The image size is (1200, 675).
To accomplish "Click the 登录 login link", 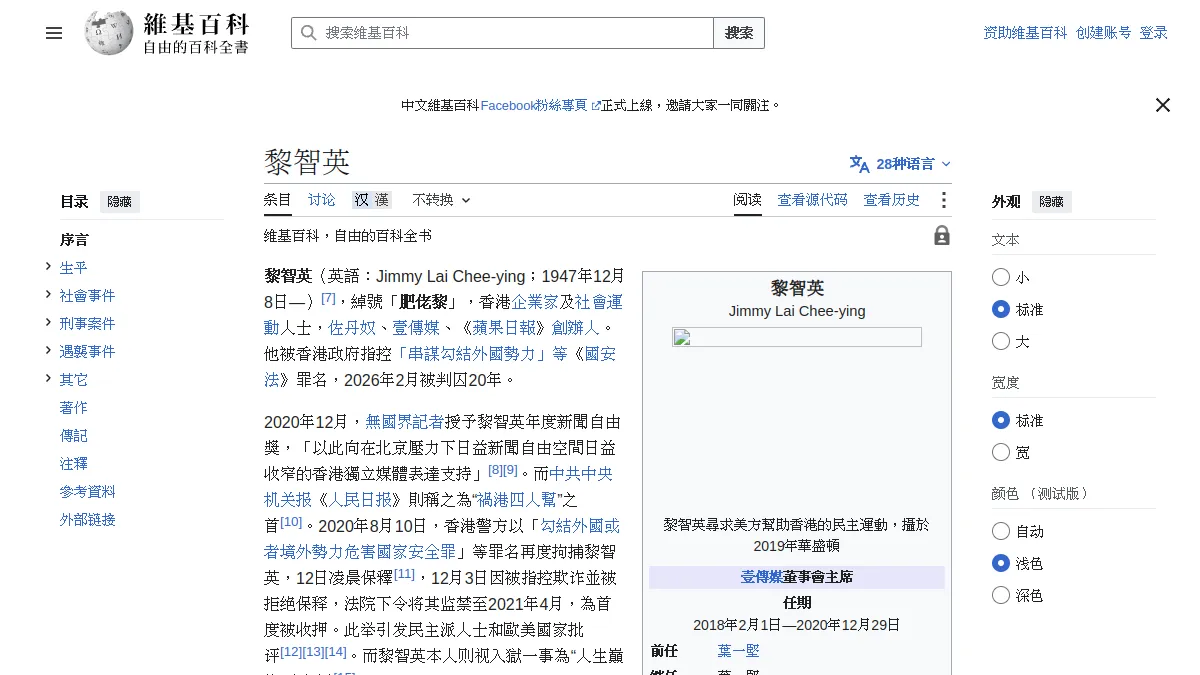I will [1154, 33].
